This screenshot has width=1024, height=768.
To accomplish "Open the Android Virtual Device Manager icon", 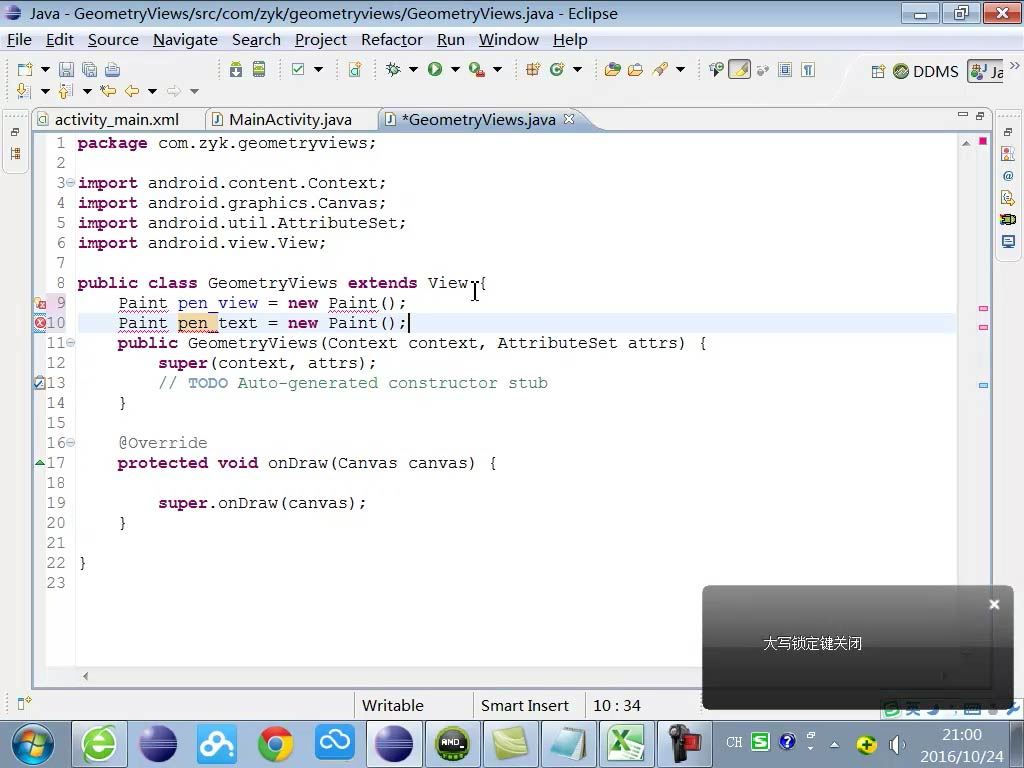I will pos(259,69).
